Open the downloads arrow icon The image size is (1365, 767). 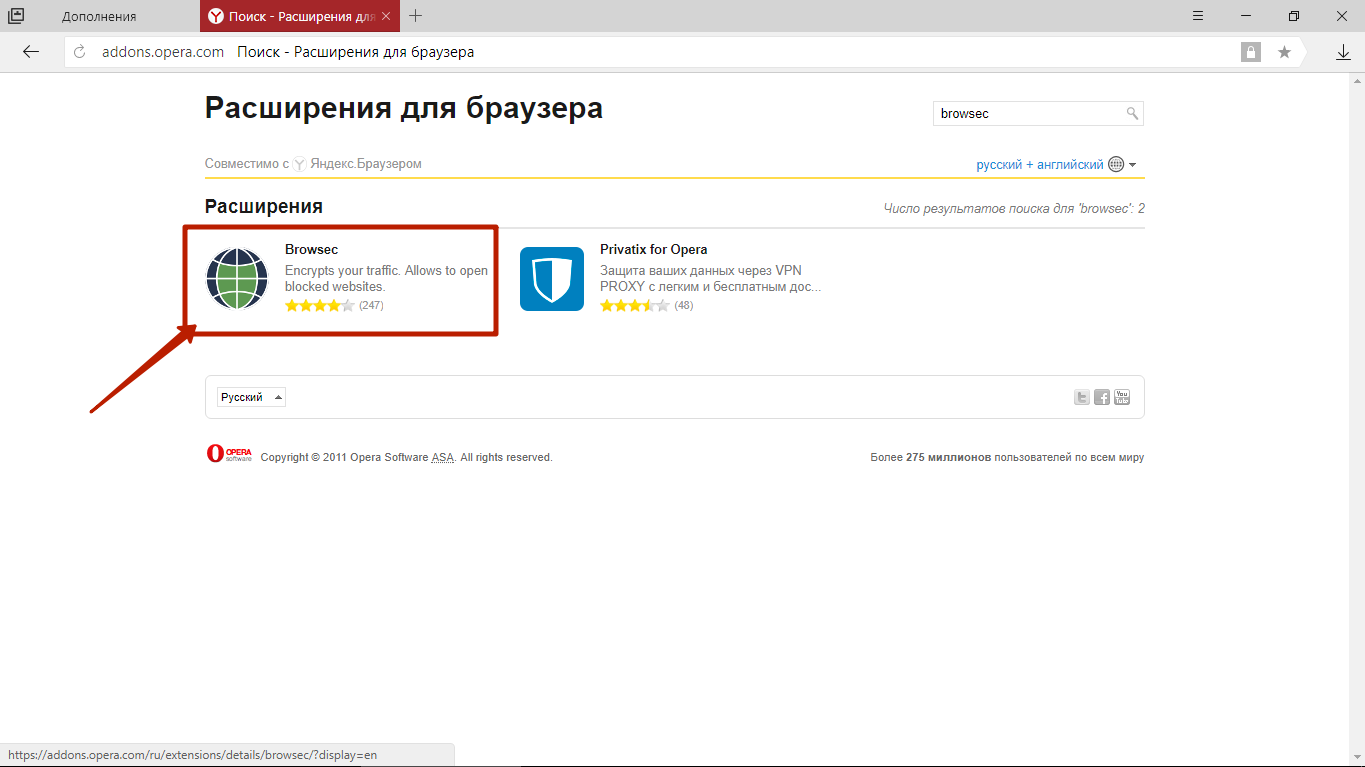coord(1343,52)
